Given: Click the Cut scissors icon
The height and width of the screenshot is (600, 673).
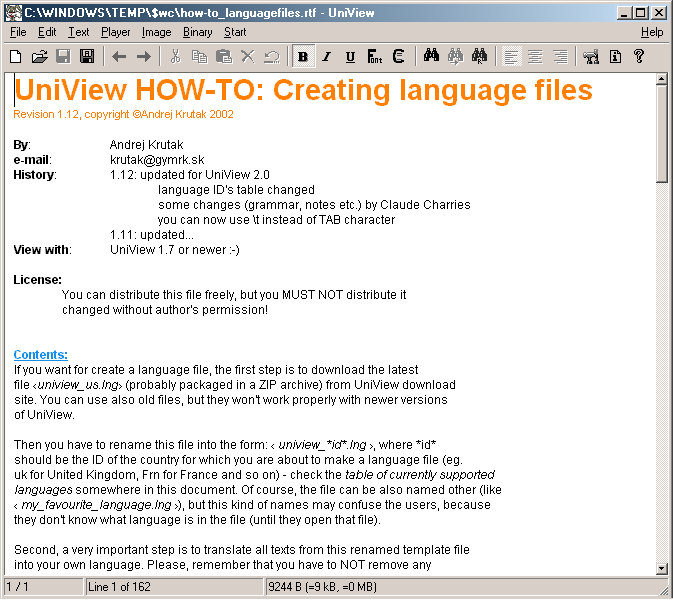Looking at the screenshot, I should tap(176, 56).
